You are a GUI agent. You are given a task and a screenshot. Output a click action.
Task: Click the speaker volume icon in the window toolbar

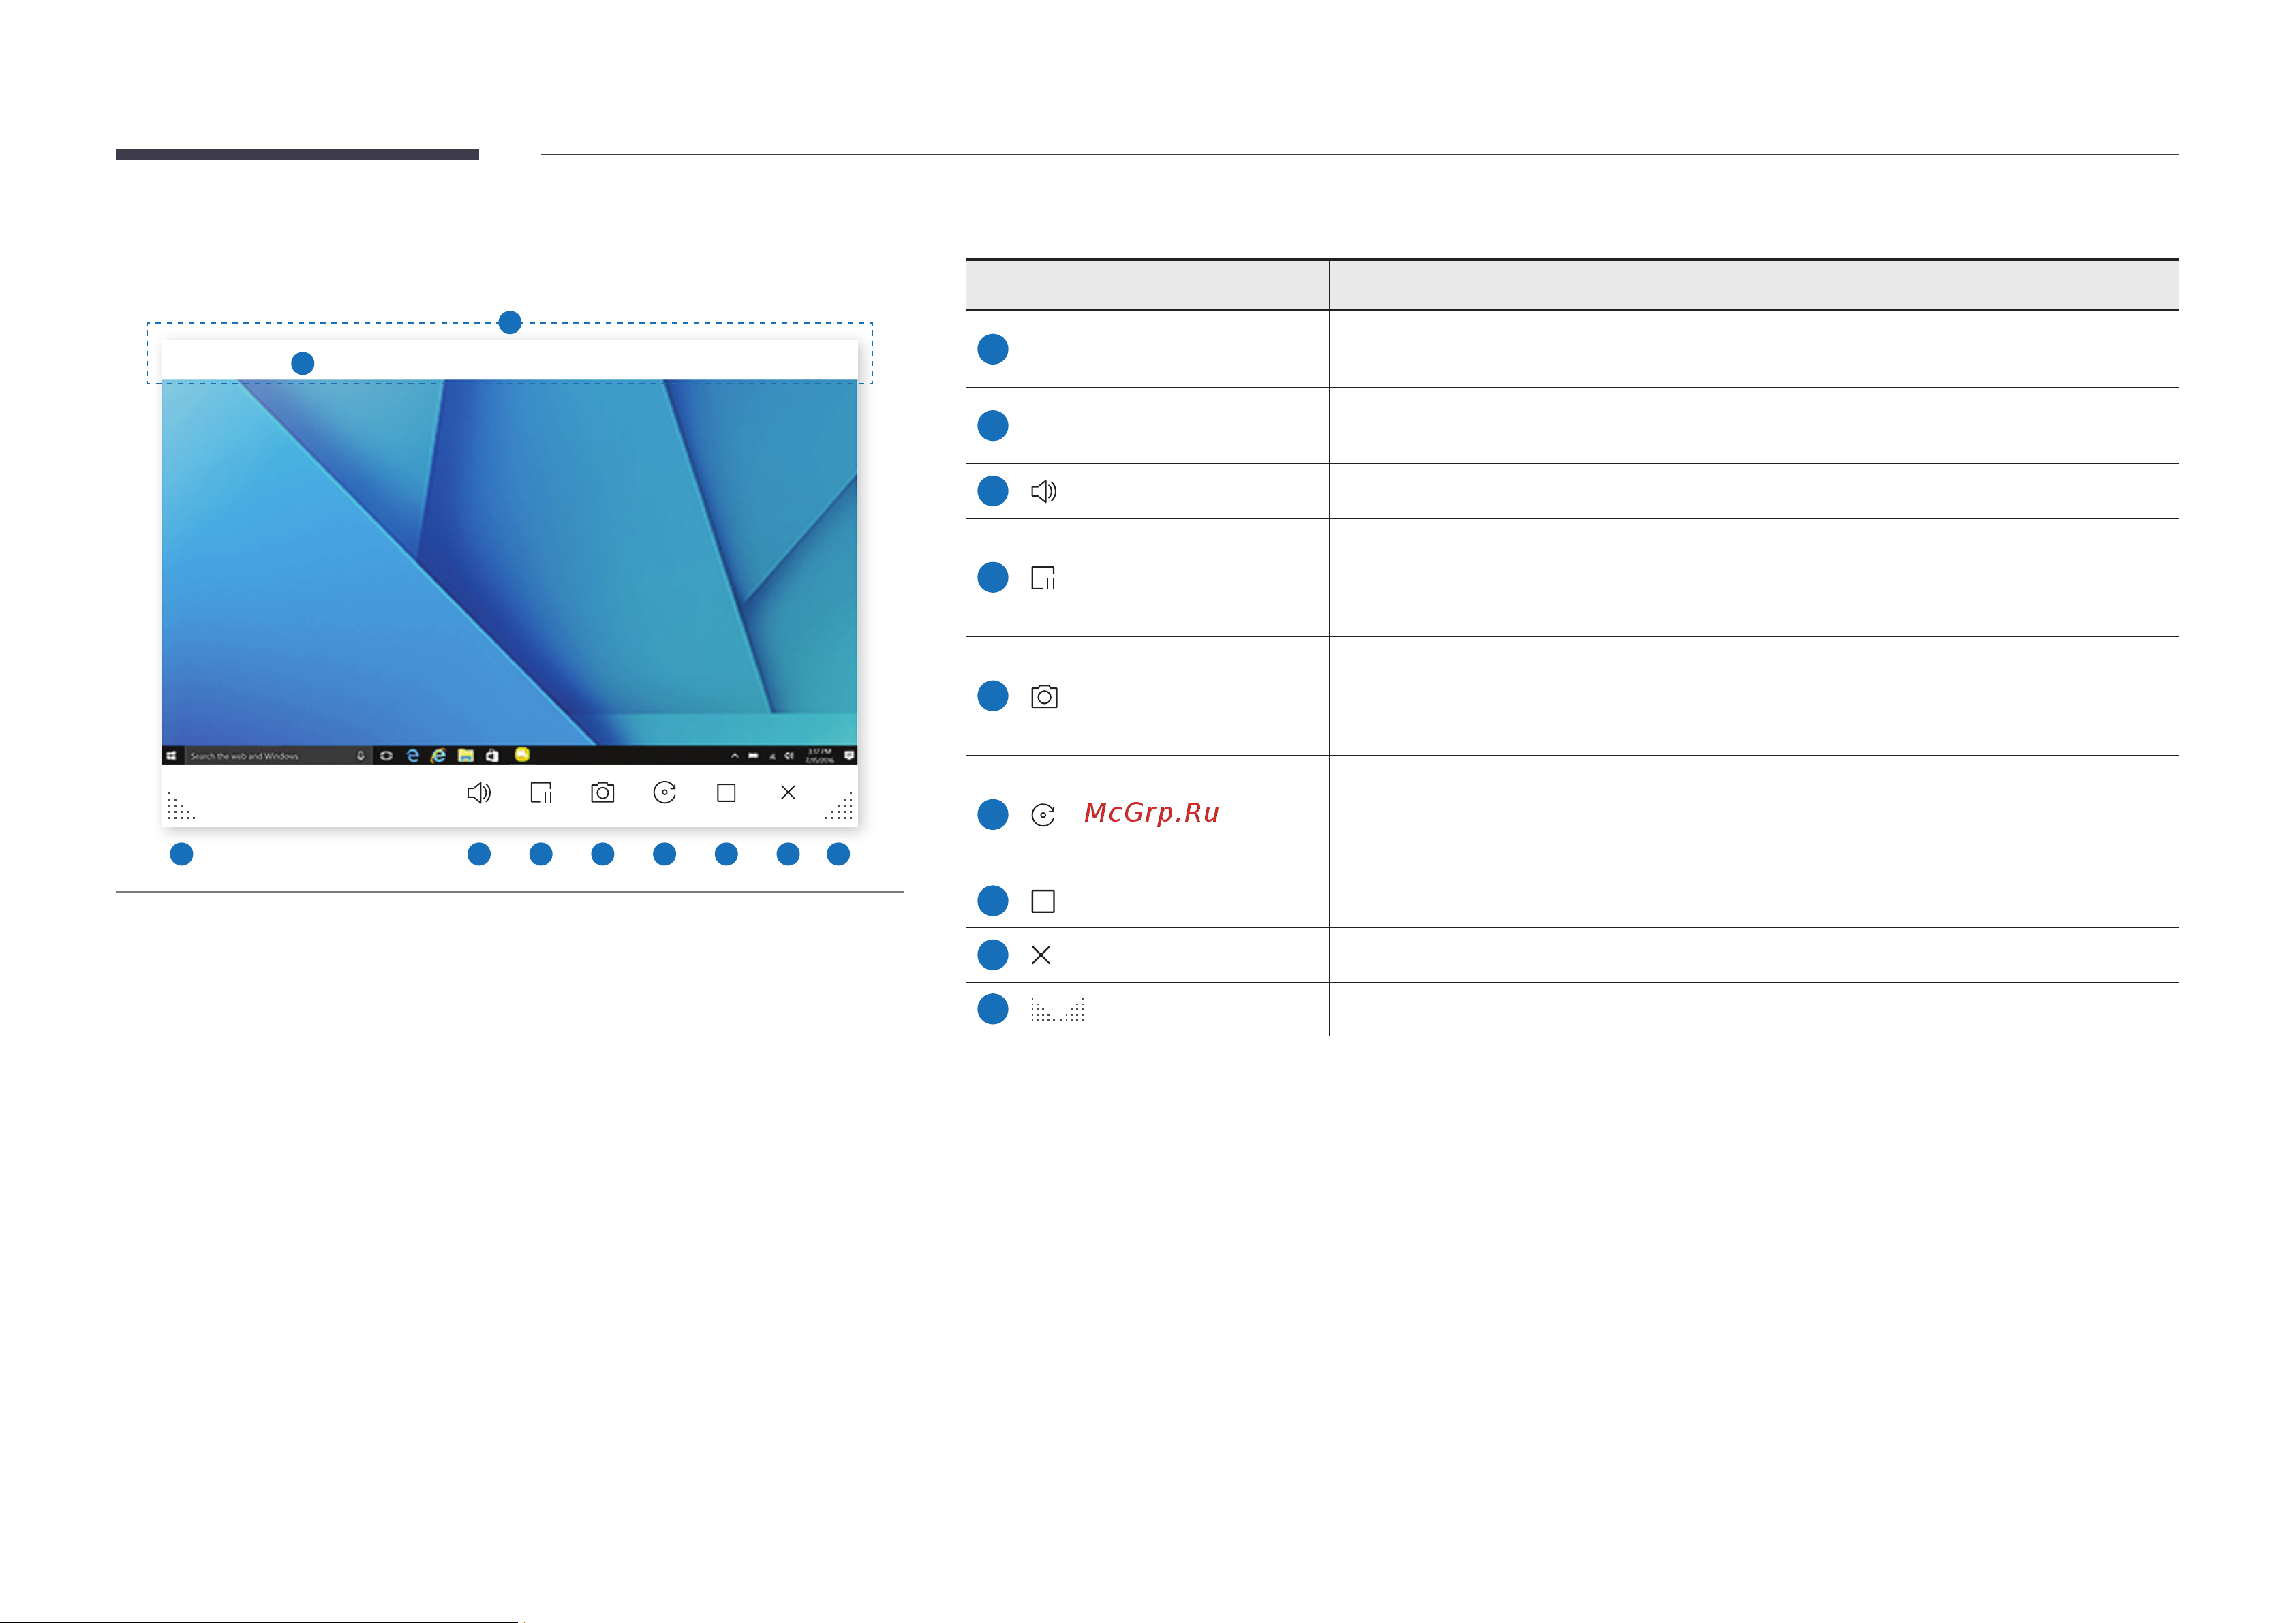point(479,793)
